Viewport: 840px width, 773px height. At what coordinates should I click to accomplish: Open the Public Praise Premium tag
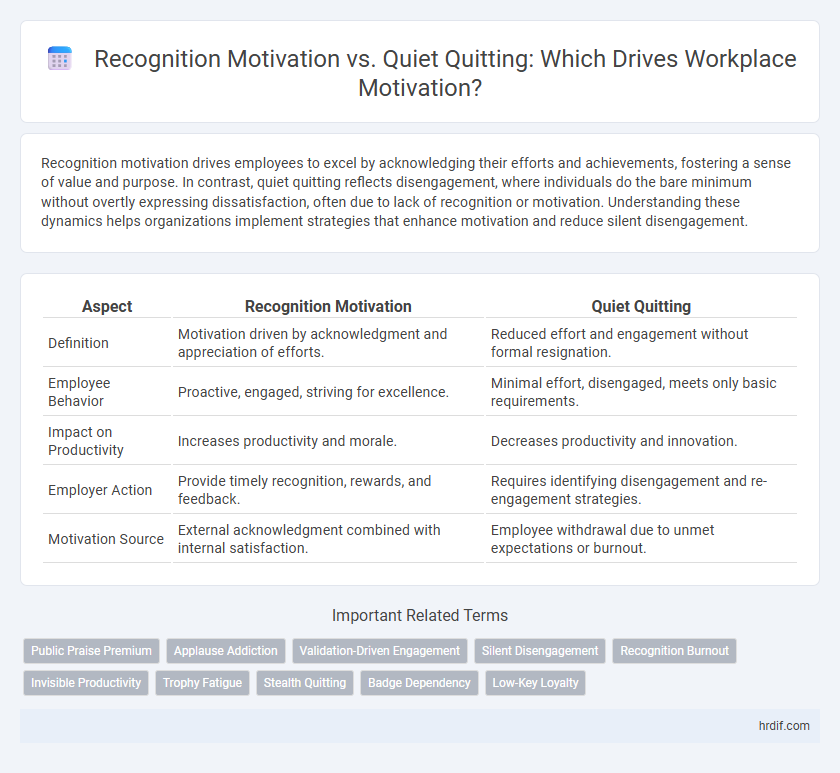92,651
